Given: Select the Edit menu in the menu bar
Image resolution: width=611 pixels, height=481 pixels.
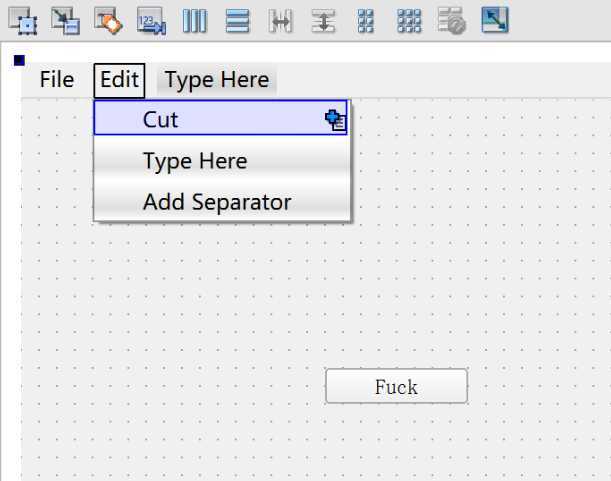Looking at the screenshot, I should [119, 80].
